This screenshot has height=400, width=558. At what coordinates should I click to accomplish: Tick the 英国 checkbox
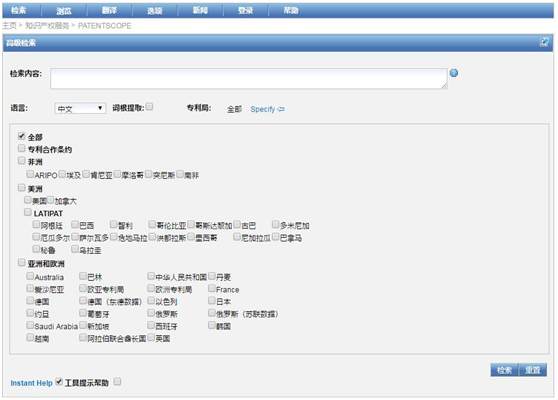(x=151, y=337)
